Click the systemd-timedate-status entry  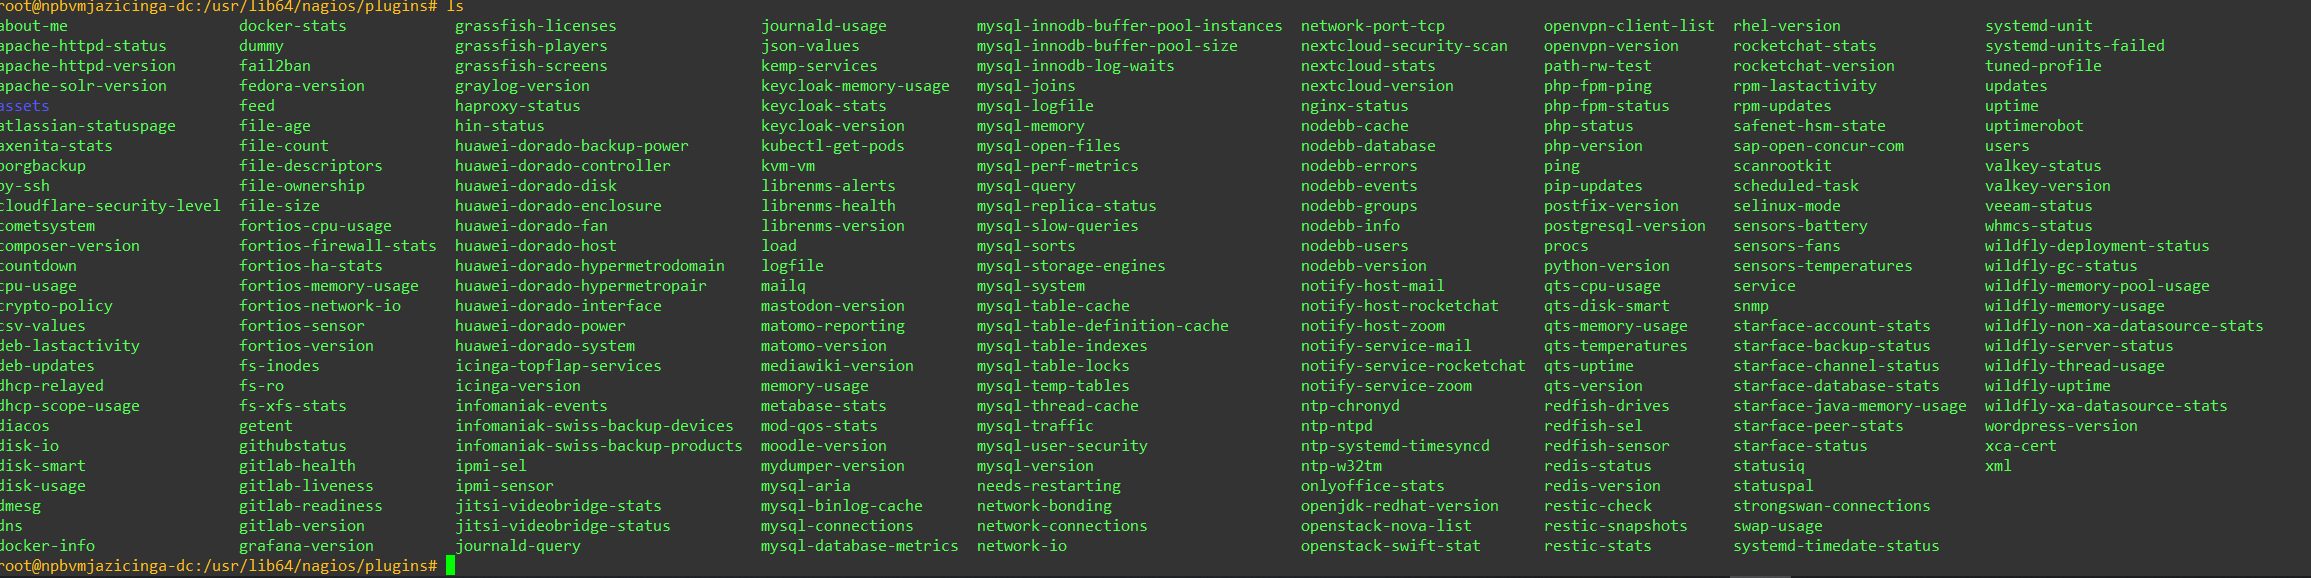[x=1836, y=546]
